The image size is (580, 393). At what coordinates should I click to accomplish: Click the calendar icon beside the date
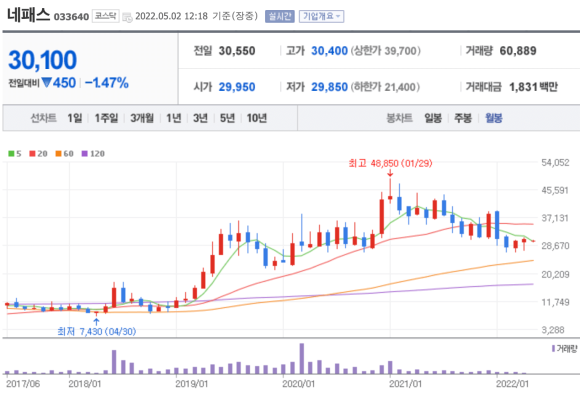click(127, 17)
